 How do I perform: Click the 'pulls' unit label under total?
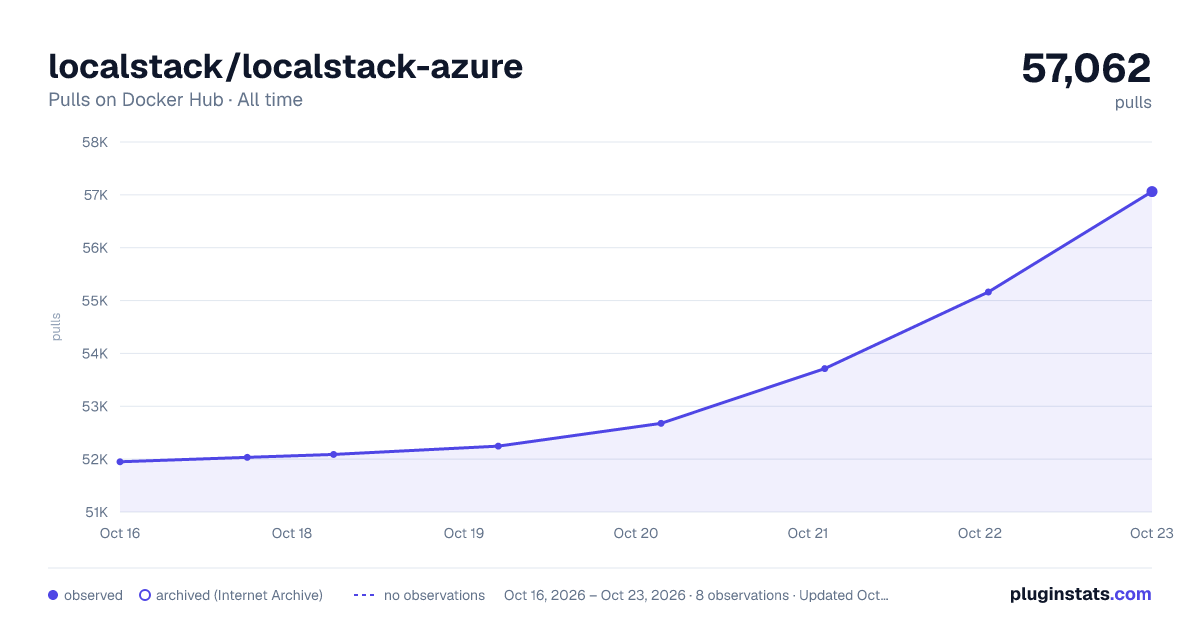tap(1133, 102)
